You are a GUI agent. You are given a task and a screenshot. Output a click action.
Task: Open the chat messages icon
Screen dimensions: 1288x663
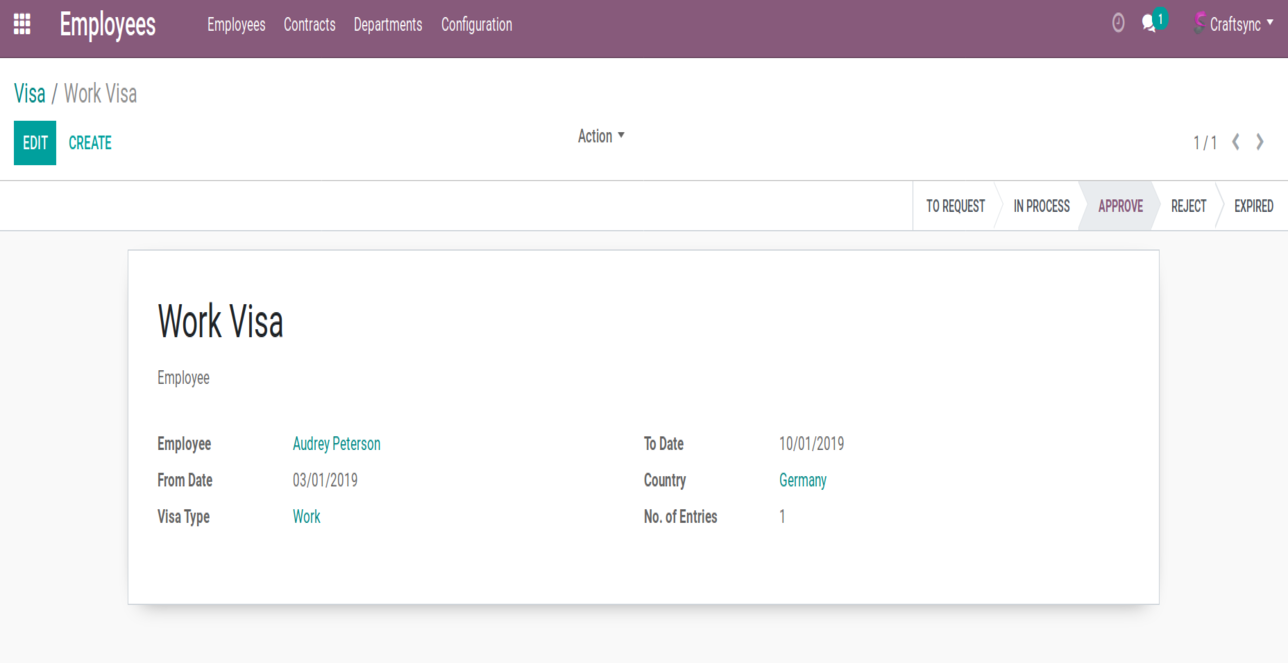[1150, 24]
